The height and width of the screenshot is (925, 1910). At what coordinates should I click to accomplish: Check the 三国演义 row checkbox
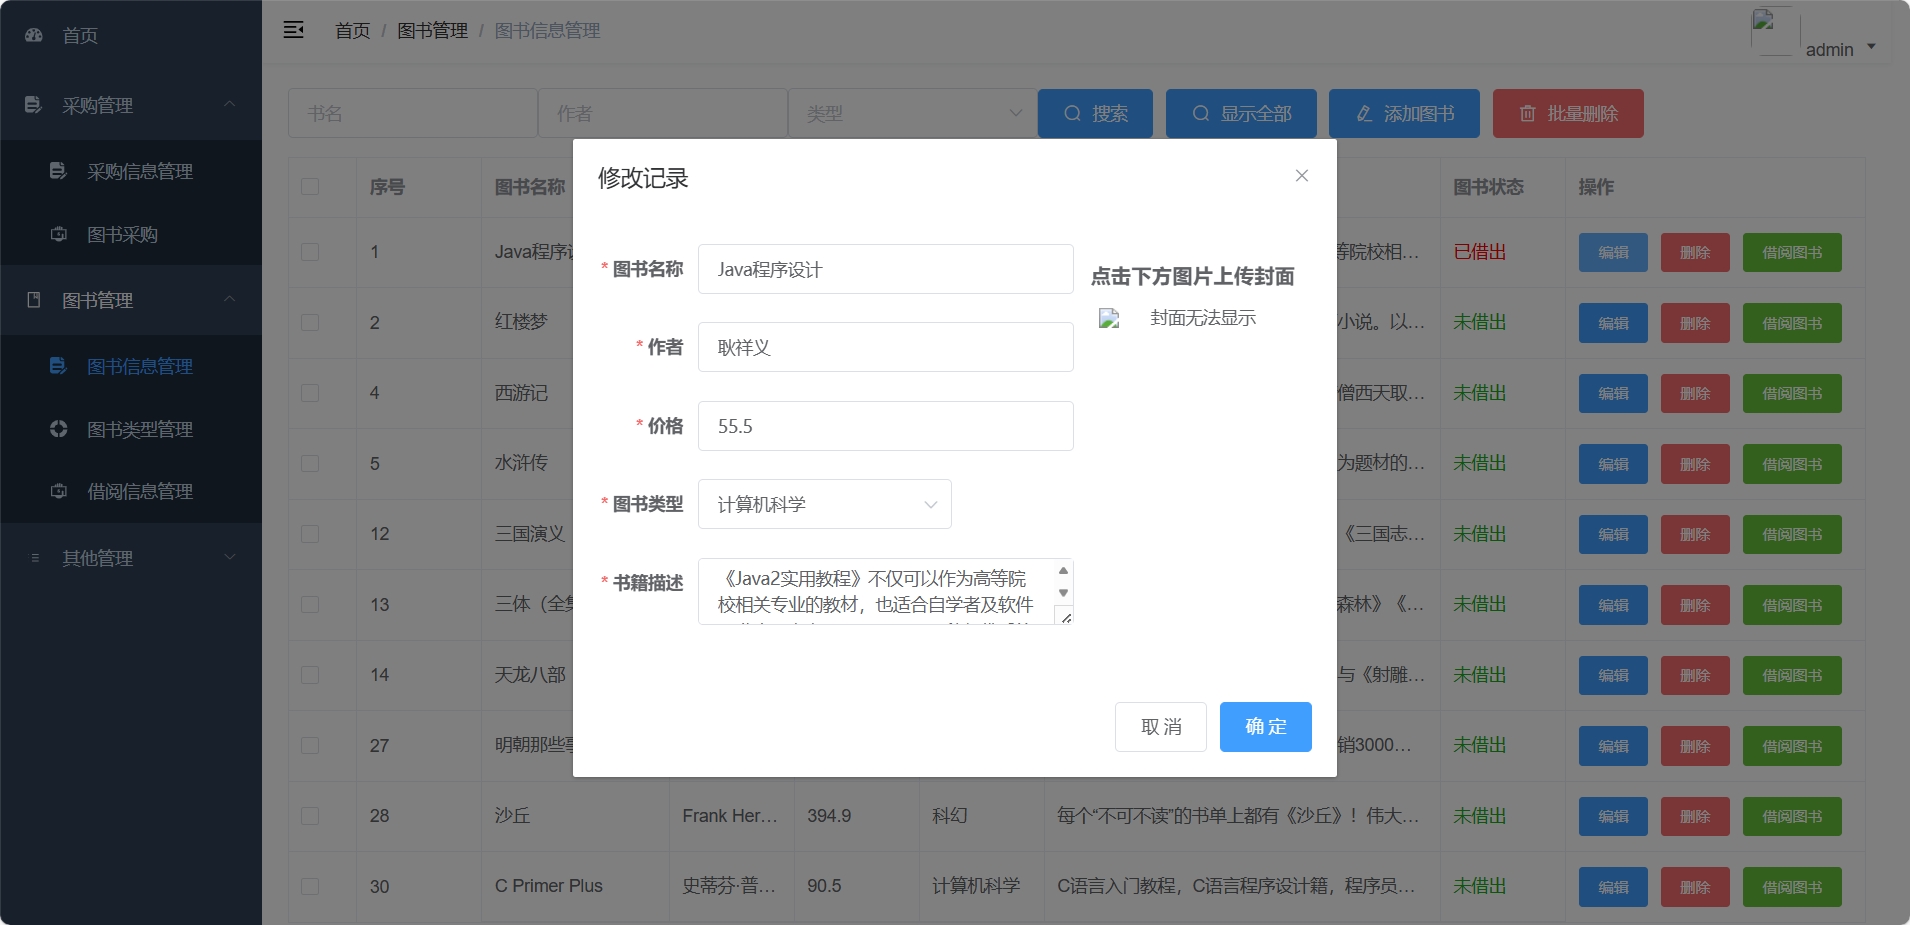click(310, 534)
